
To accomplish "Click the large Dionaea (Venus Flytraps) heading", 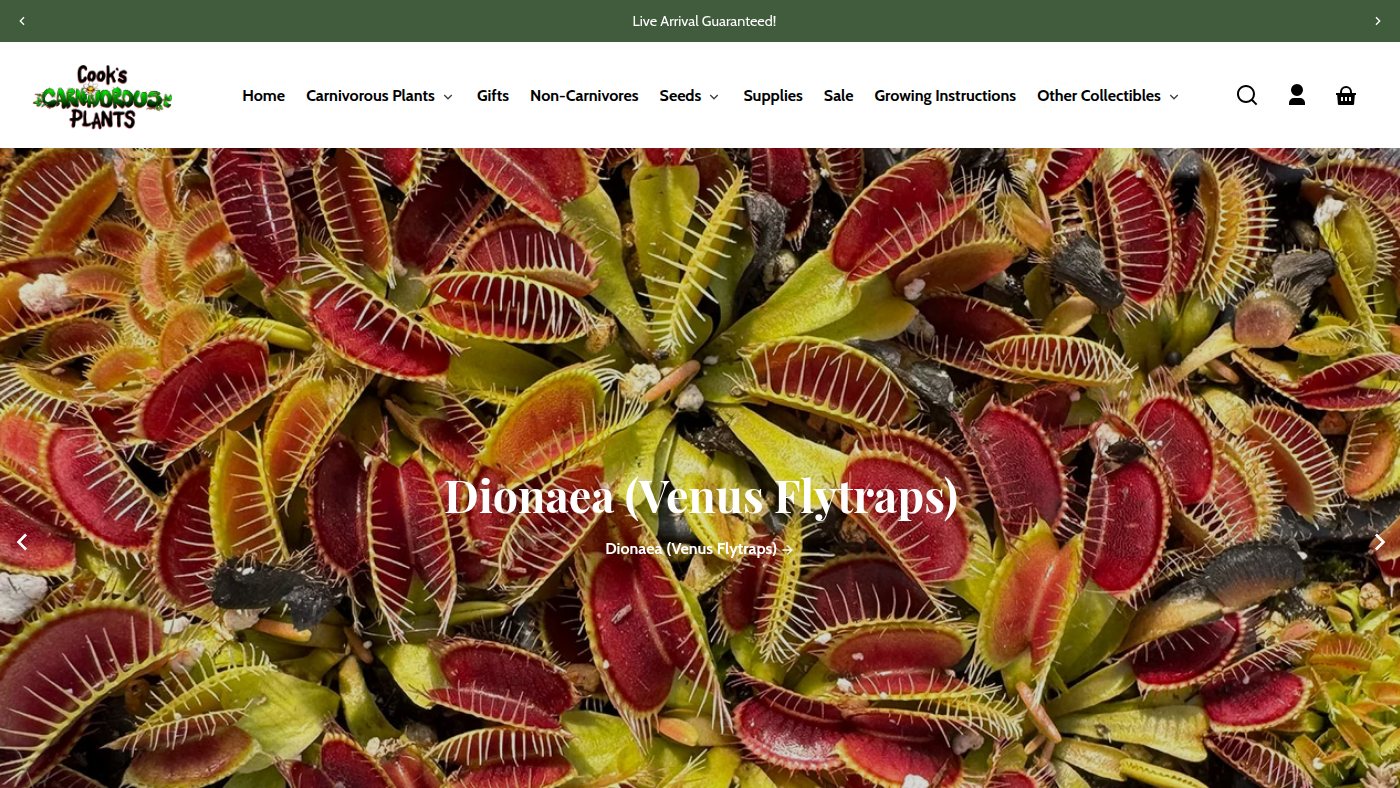I will (x=701, y=496).
